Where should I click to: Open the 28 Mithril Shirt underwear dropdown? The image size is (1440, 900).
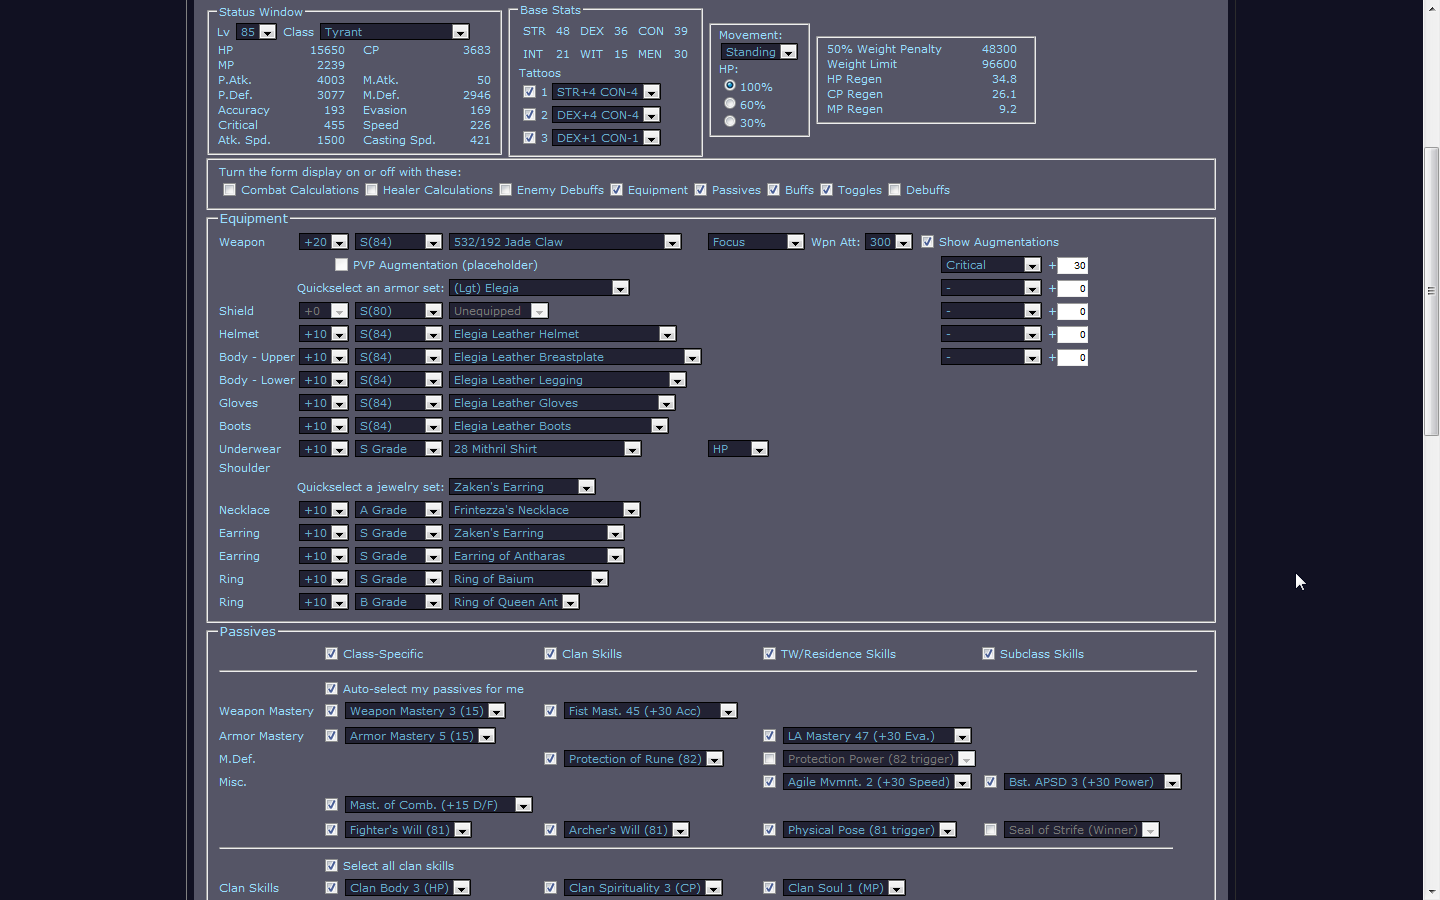(x=545, y=449)
